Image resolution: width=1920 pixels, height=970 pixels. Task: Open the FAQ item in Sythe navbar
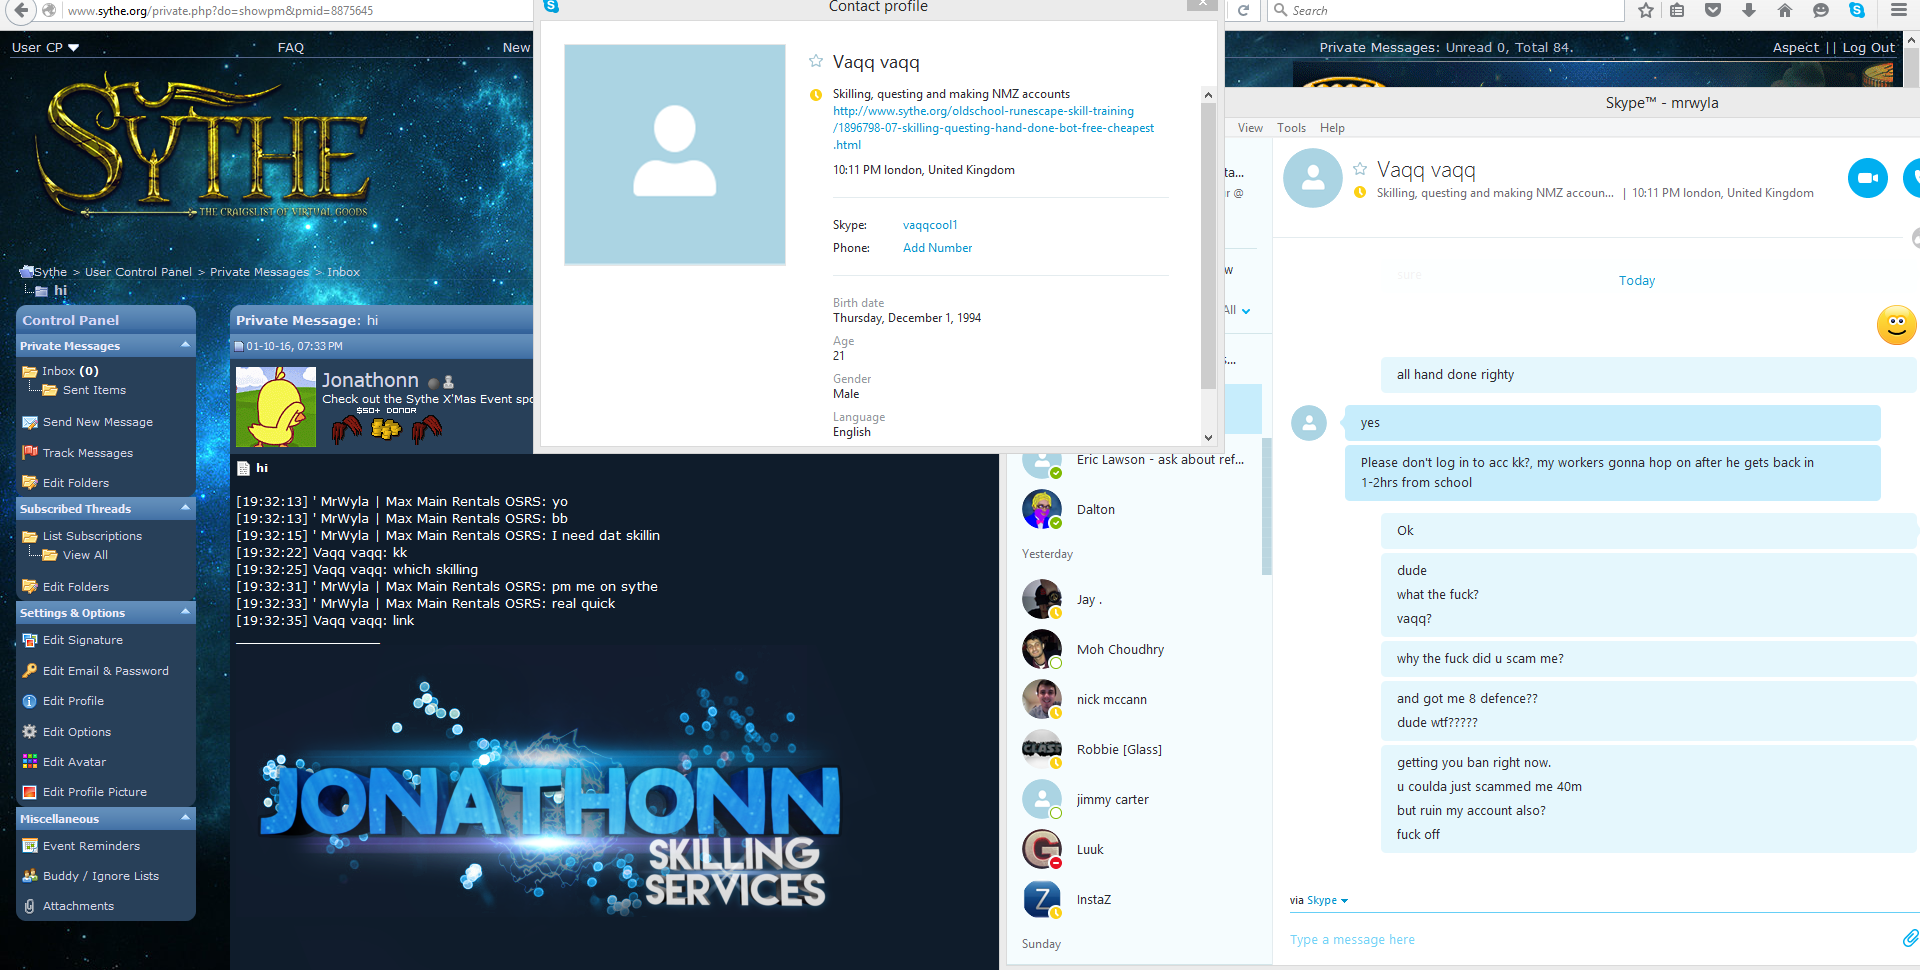click(291, 47)
